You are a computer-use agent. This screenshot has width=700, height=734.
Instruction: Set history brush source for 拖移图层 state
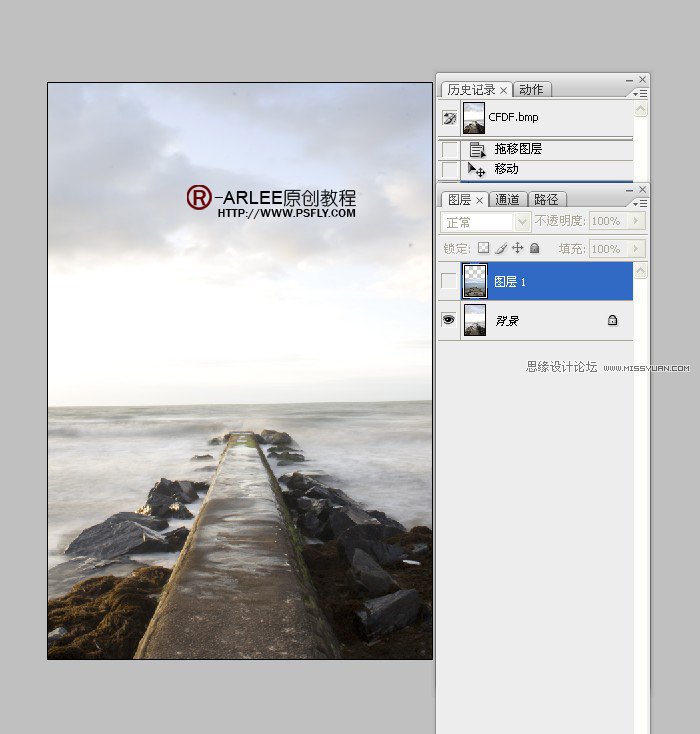coord(449,150)
